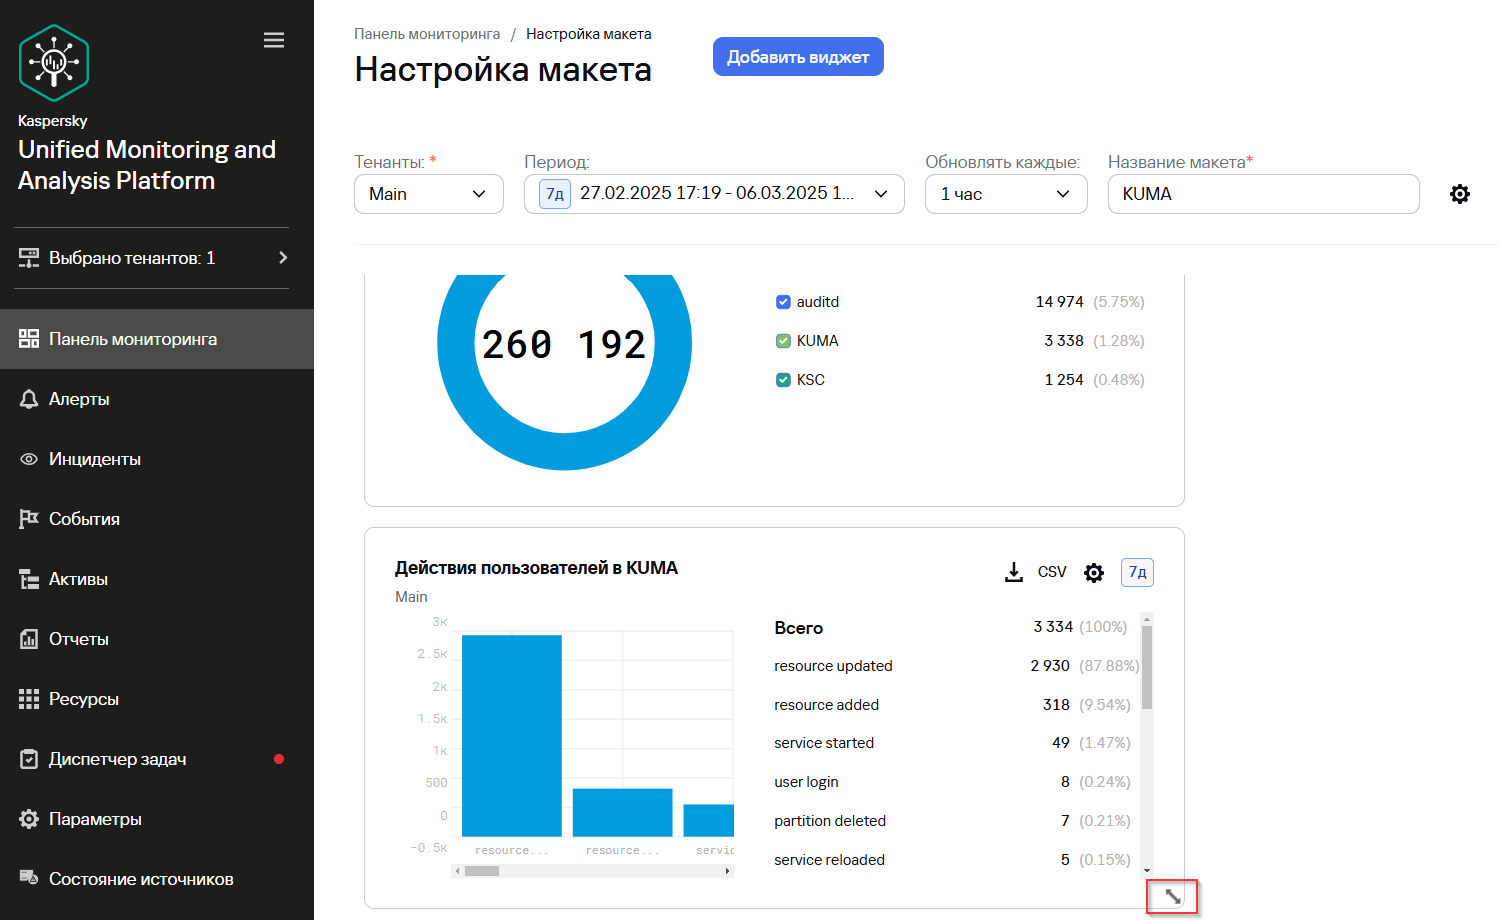Click the chart horizontal scrollbar thumb
This screenshot has height=920, width=1499.
click(482, 871)
